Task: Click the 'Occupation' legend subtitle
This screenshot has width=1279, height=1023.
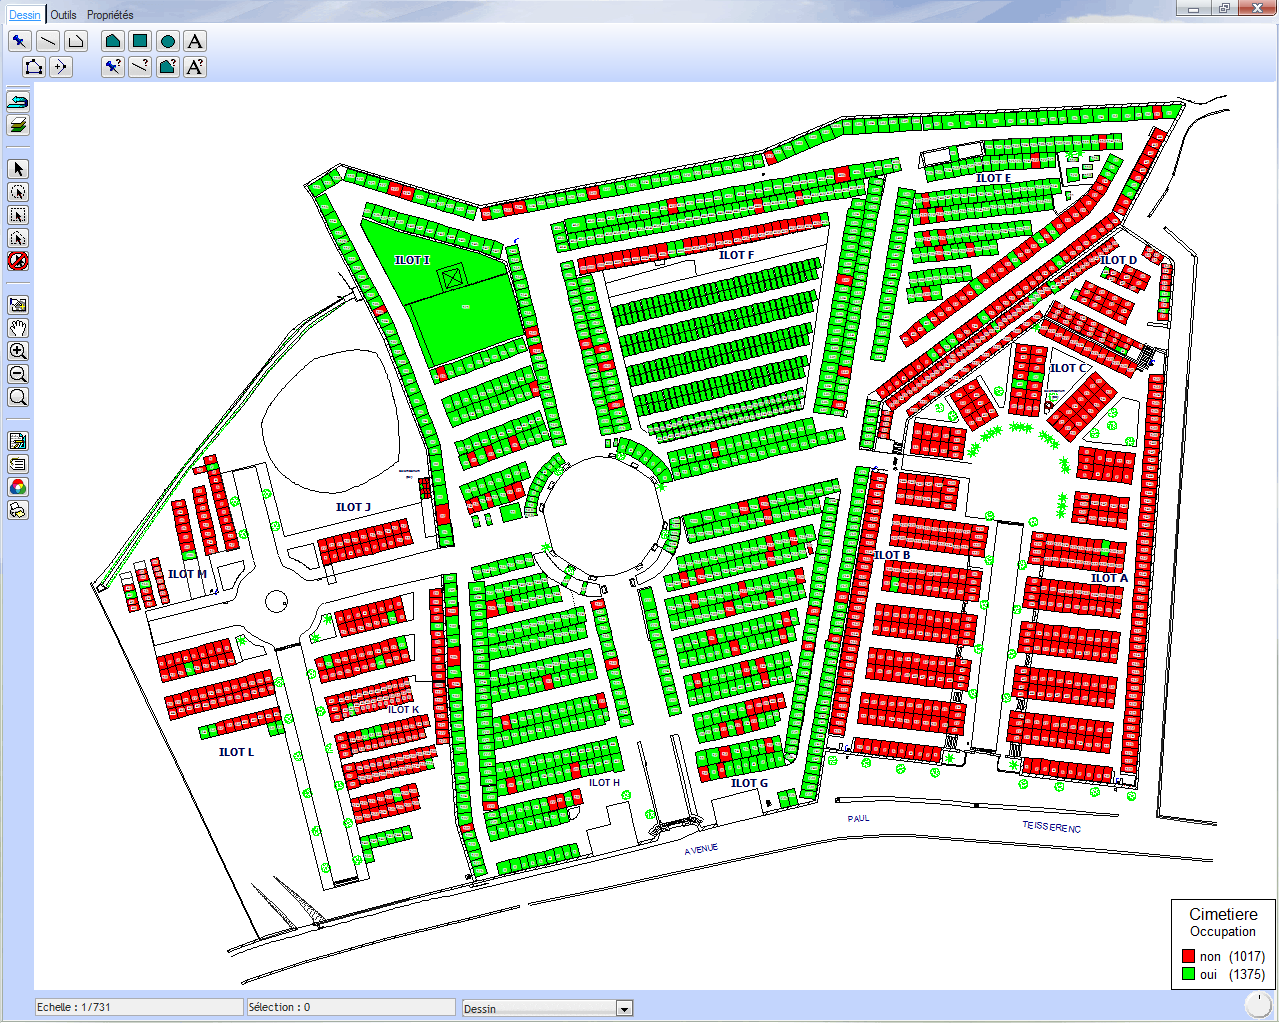Action: (x=1222, y=931)
